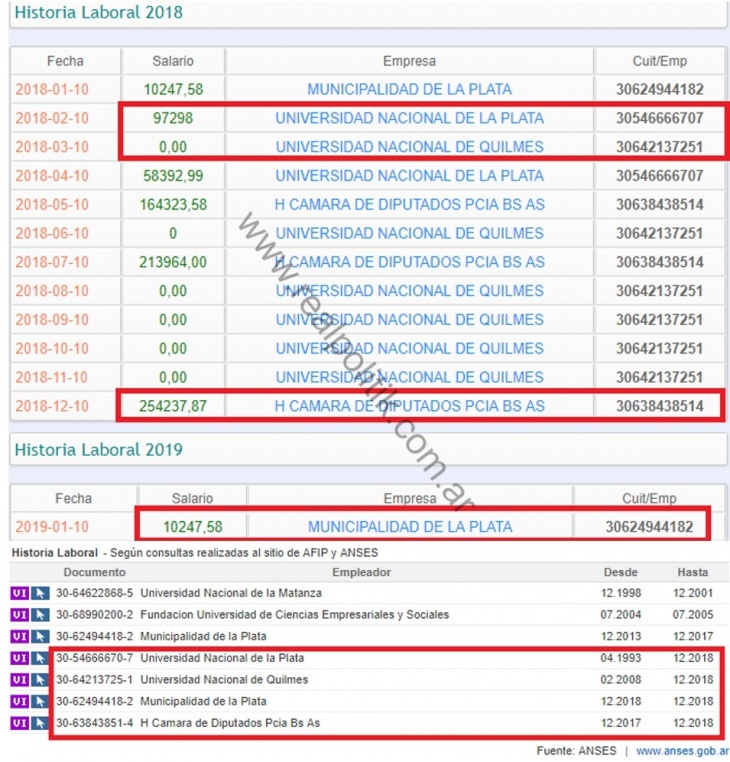Open H CAMARA DE DIPUTADOS link for 2018-05-10
This screenshot has height=762, width=730.
[x=409, y=205]
